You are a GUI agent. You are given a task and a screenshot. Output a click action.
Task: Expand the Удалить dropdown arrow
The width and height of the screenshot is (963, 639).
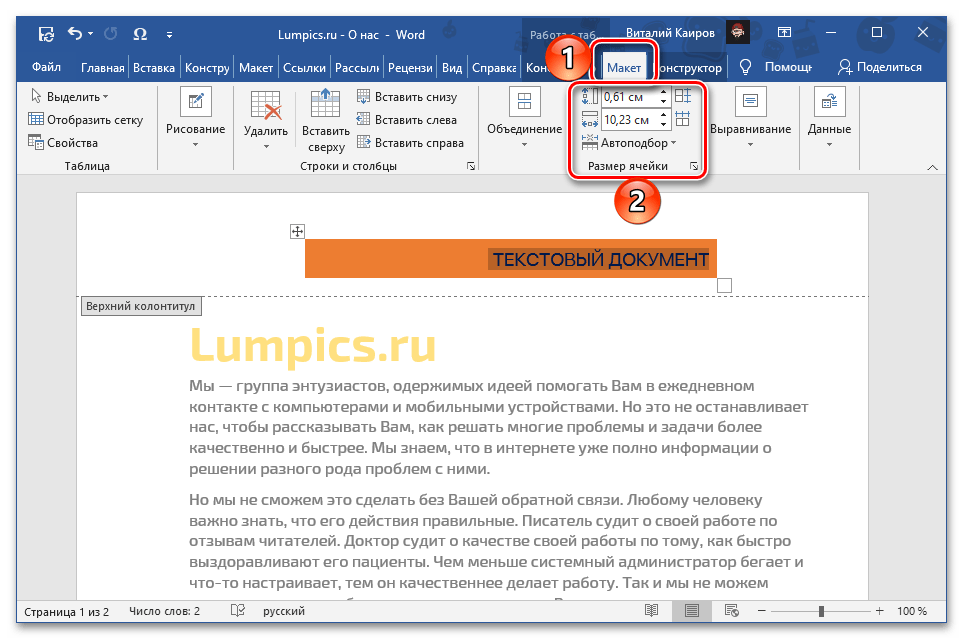pos(266,147)
